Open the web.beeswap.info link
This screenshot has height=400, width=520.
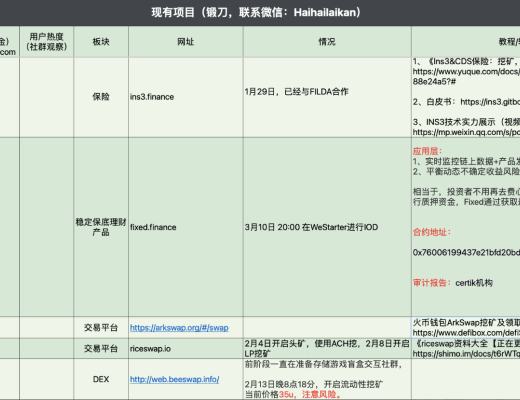pos(175,379)
